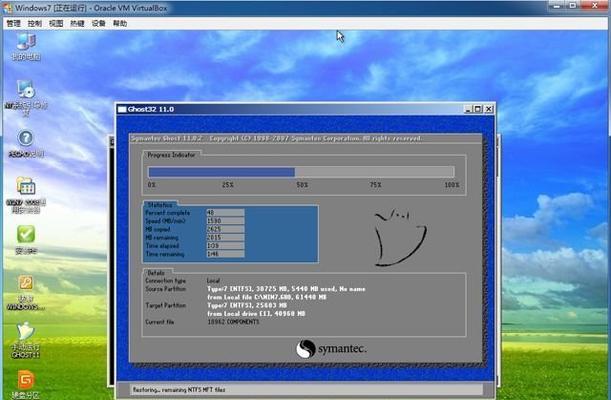Click the unfilled part of the progress bar
611x400 pixels.
[x=374, y=172]
